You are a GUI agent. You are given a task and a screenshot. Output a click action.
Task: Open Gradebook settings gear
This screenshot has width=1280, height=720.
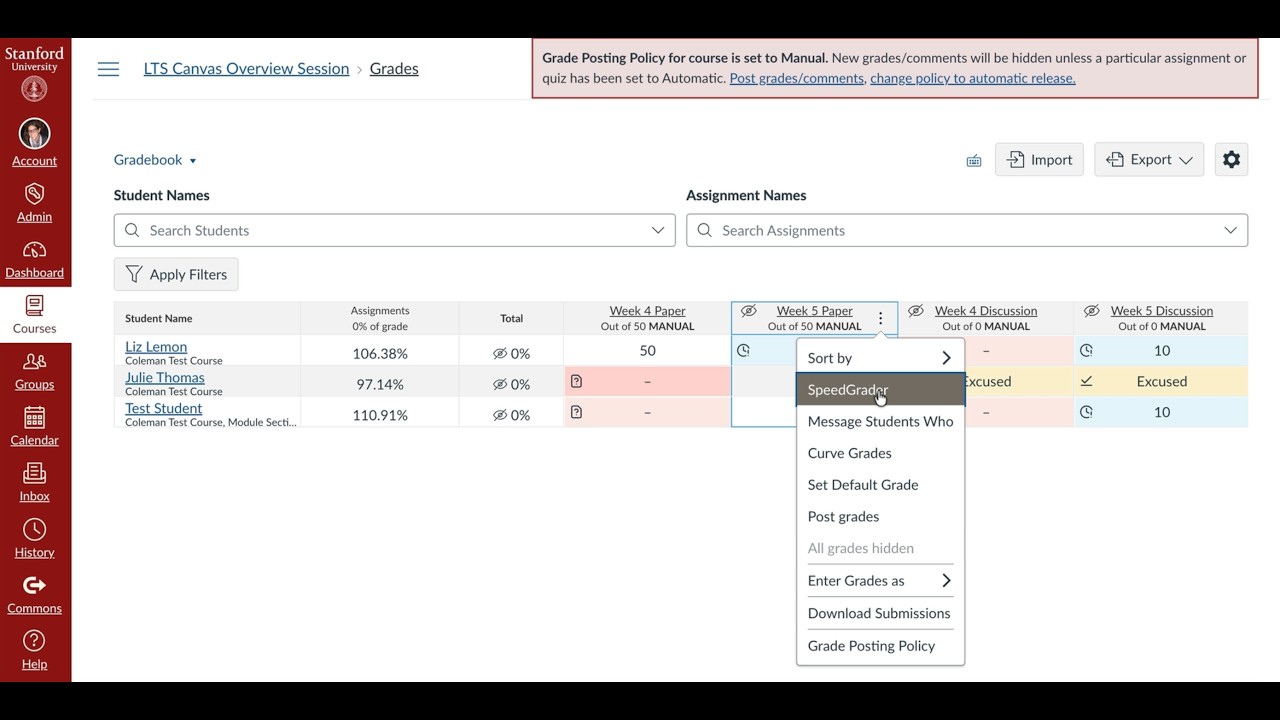click(x=1231, y=160)
